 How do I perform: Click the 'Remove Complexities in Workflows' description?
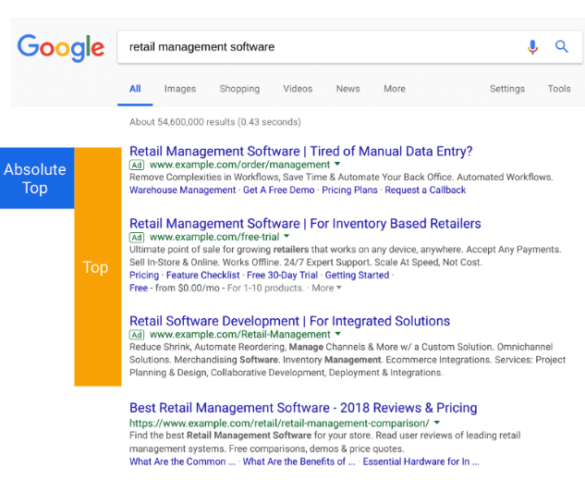click(x=341, y=177)
